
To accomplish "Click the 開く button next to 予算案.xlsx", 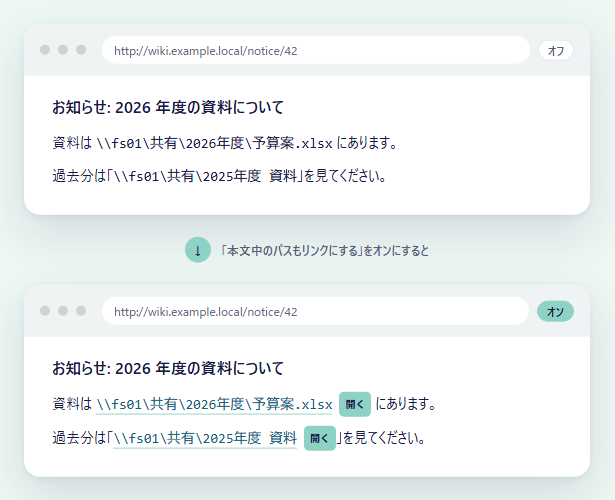I will click(x=355, y=404).
